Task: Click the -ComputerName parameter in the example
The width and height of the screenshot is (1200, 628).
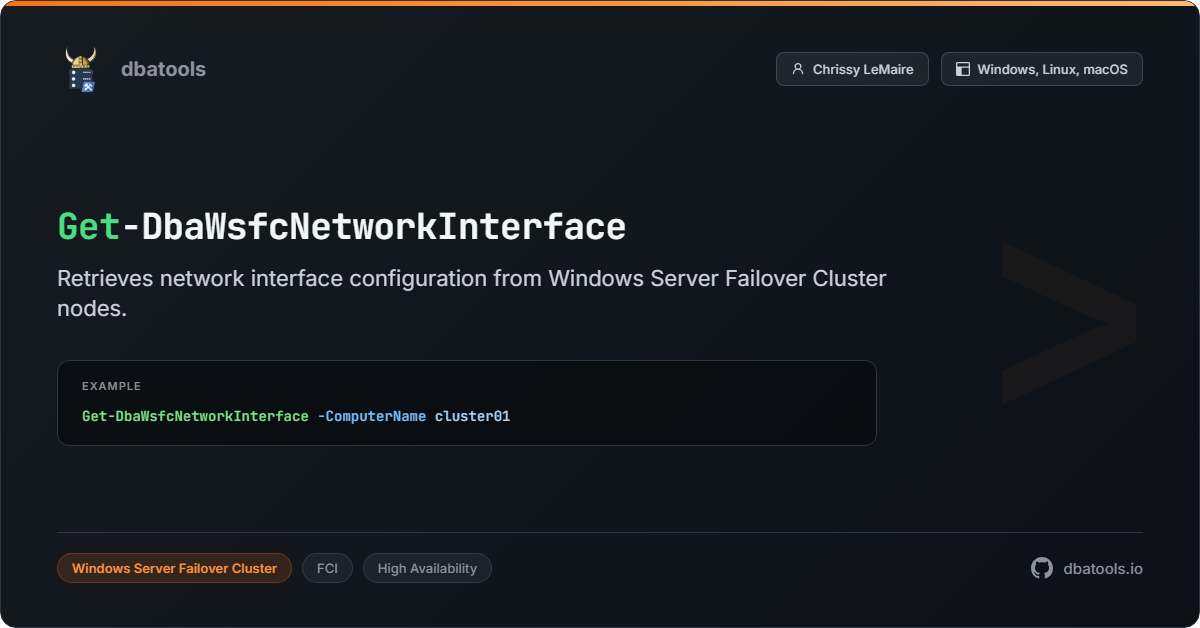Action: tap(372, 416)
